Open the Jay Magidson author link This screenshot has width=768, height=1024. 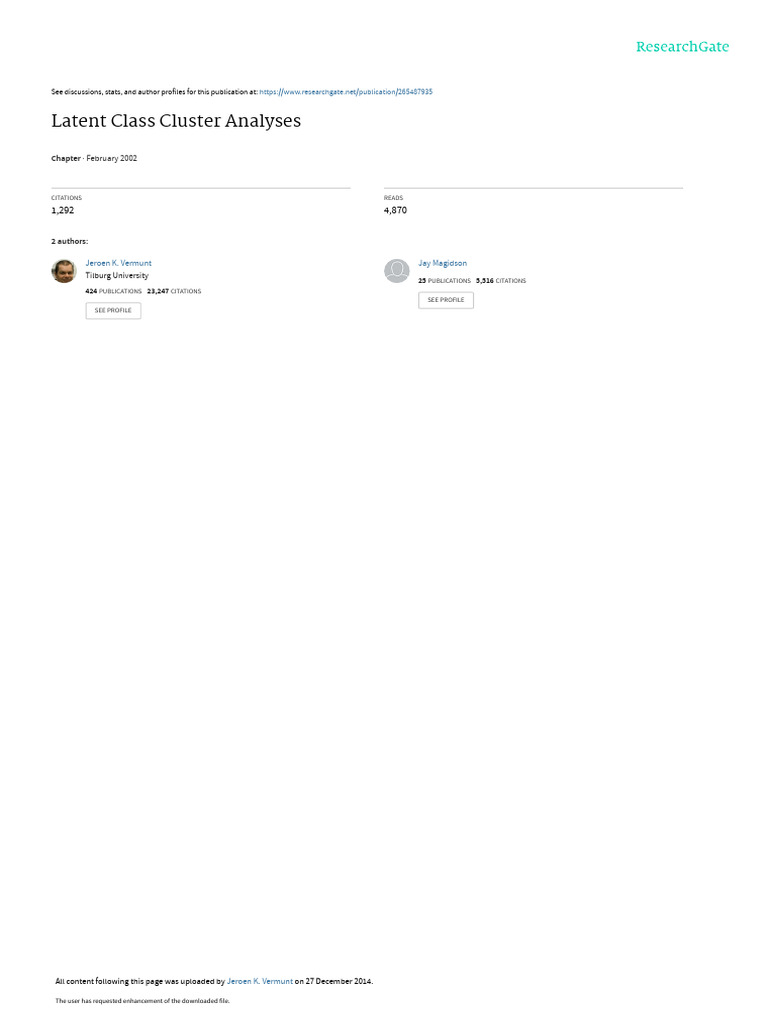[x=442, y=263]
